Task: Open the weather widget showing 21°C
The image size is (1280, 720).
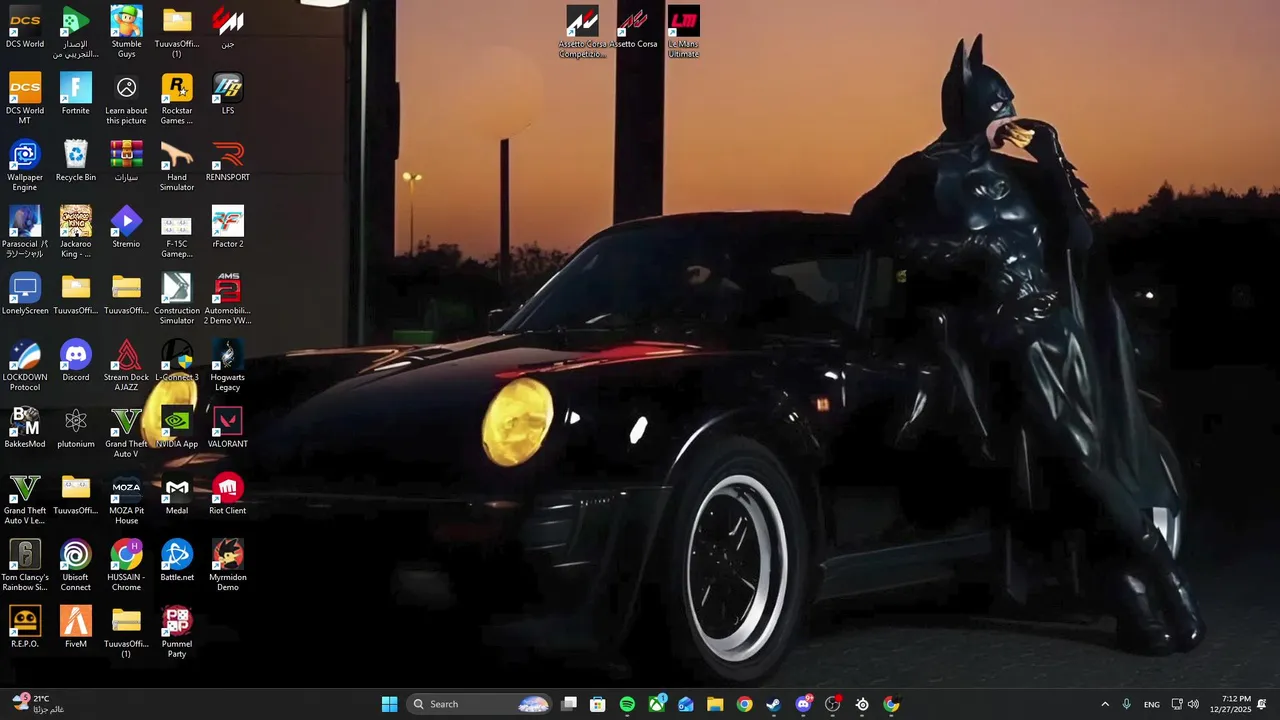Action: coord(38,704)
